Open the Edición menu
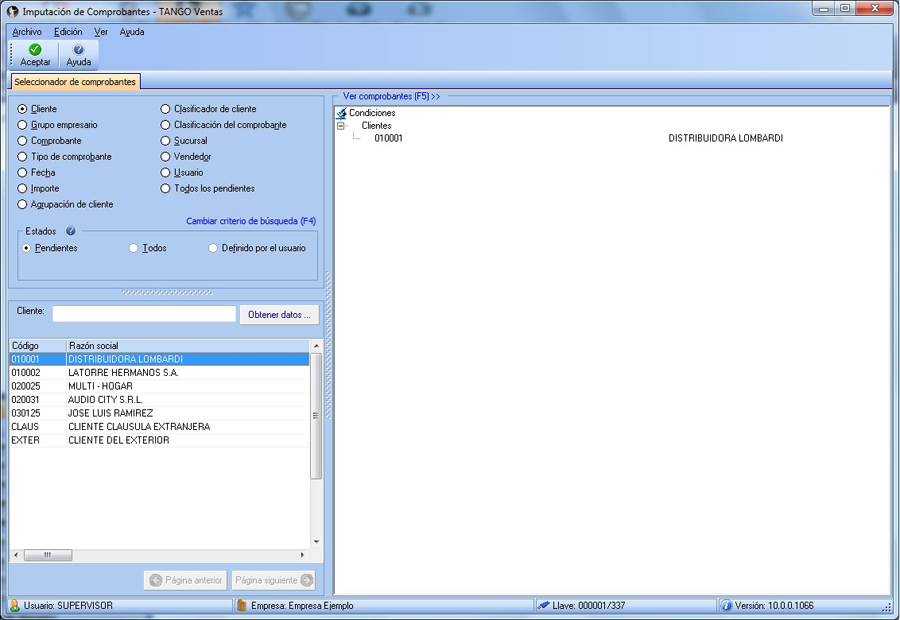The width and height of the screenshot is (900, 620). tap(68, 32)
